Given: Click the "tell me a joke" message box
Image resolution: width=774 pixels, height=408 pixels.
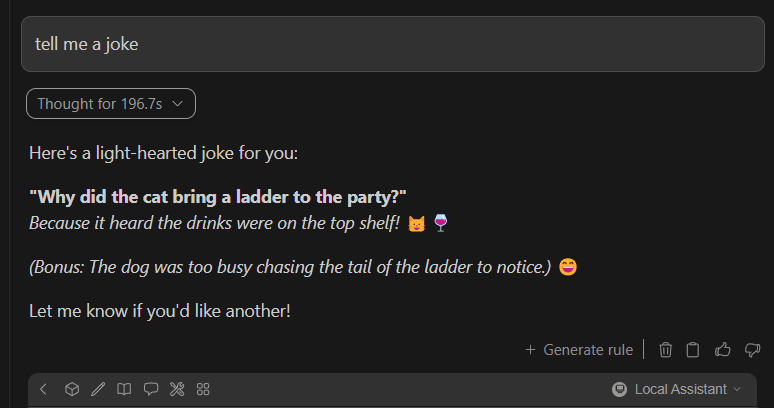Looking at the screenshot, I should (393, 44).
